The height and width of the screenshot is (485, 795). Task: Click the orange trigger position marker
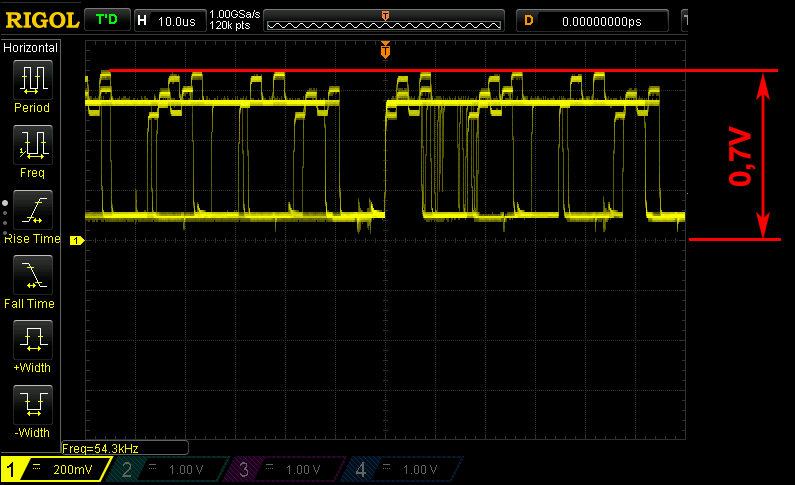tap(385, 50)
